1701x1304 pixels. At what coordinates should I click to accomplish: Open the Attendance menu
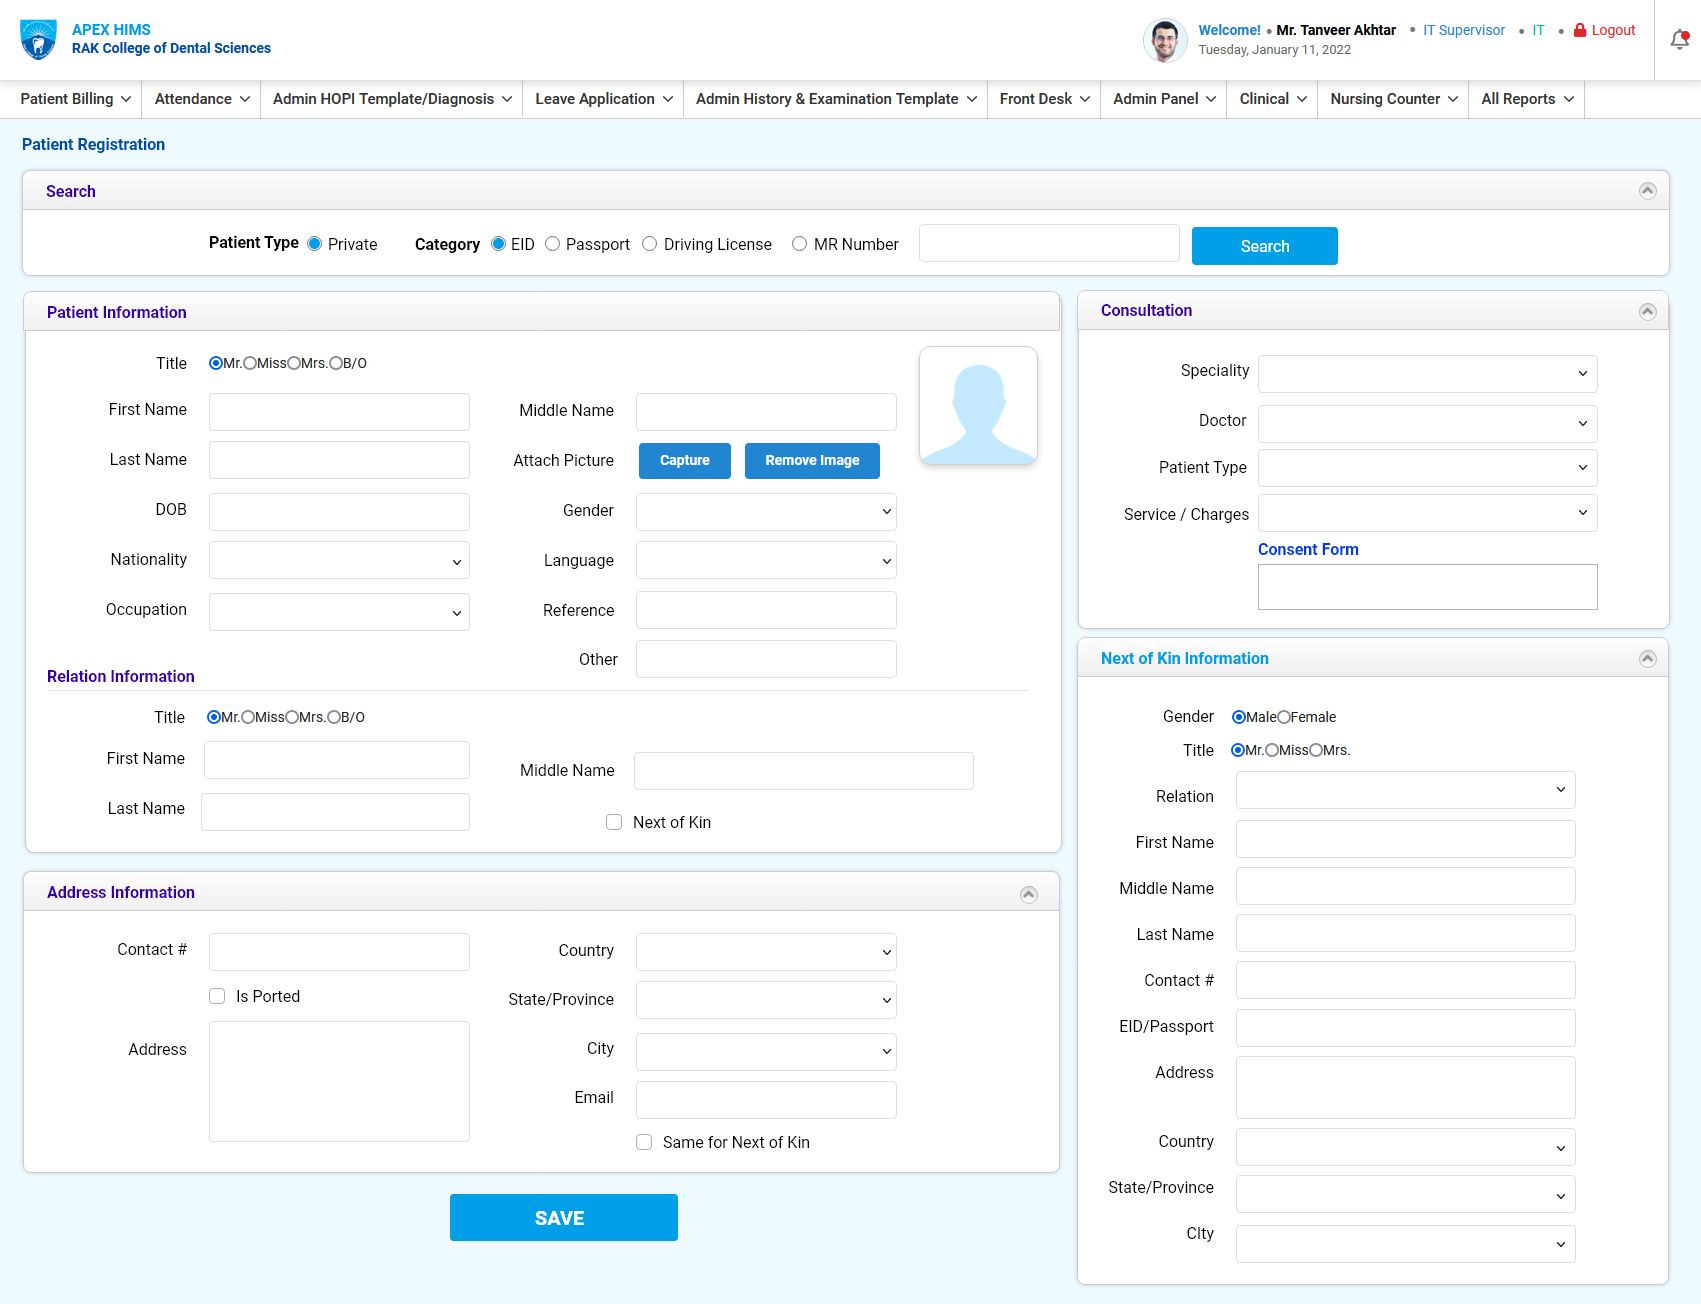pyautogui.click(x=202, y=99)
